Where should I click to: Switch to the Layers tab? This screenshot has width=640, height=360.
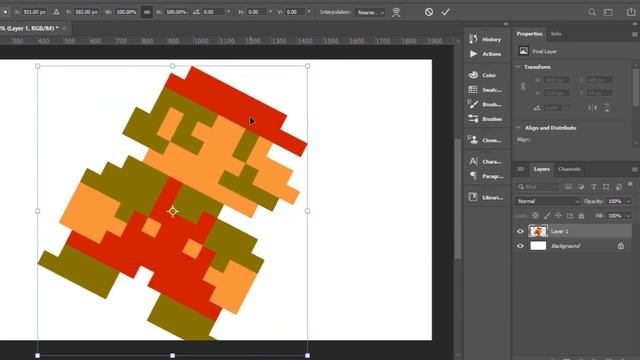(542, 169)
